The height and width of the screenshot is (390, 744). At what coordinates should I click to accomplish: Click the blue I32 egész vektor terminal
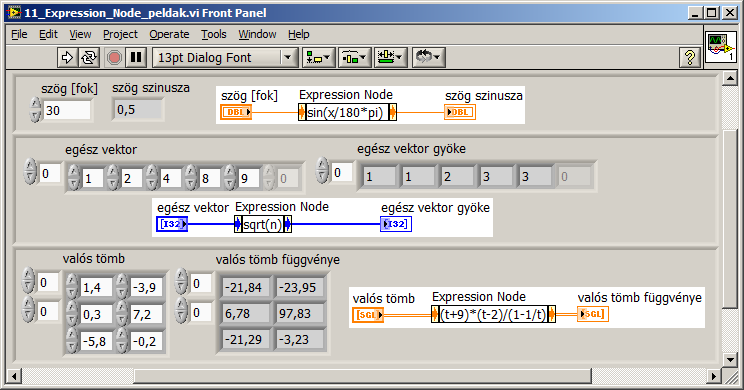point(172,224)
